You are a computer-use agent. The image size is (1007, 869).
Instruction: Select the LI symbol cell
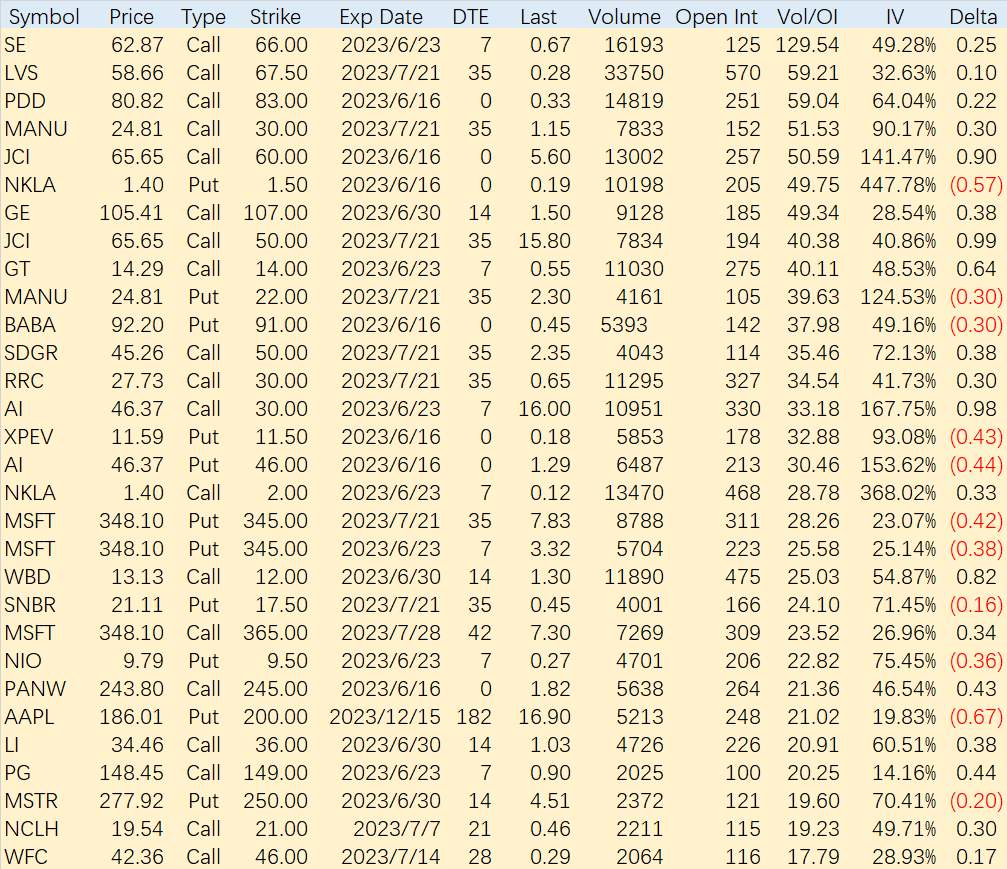tap(12, 745)
